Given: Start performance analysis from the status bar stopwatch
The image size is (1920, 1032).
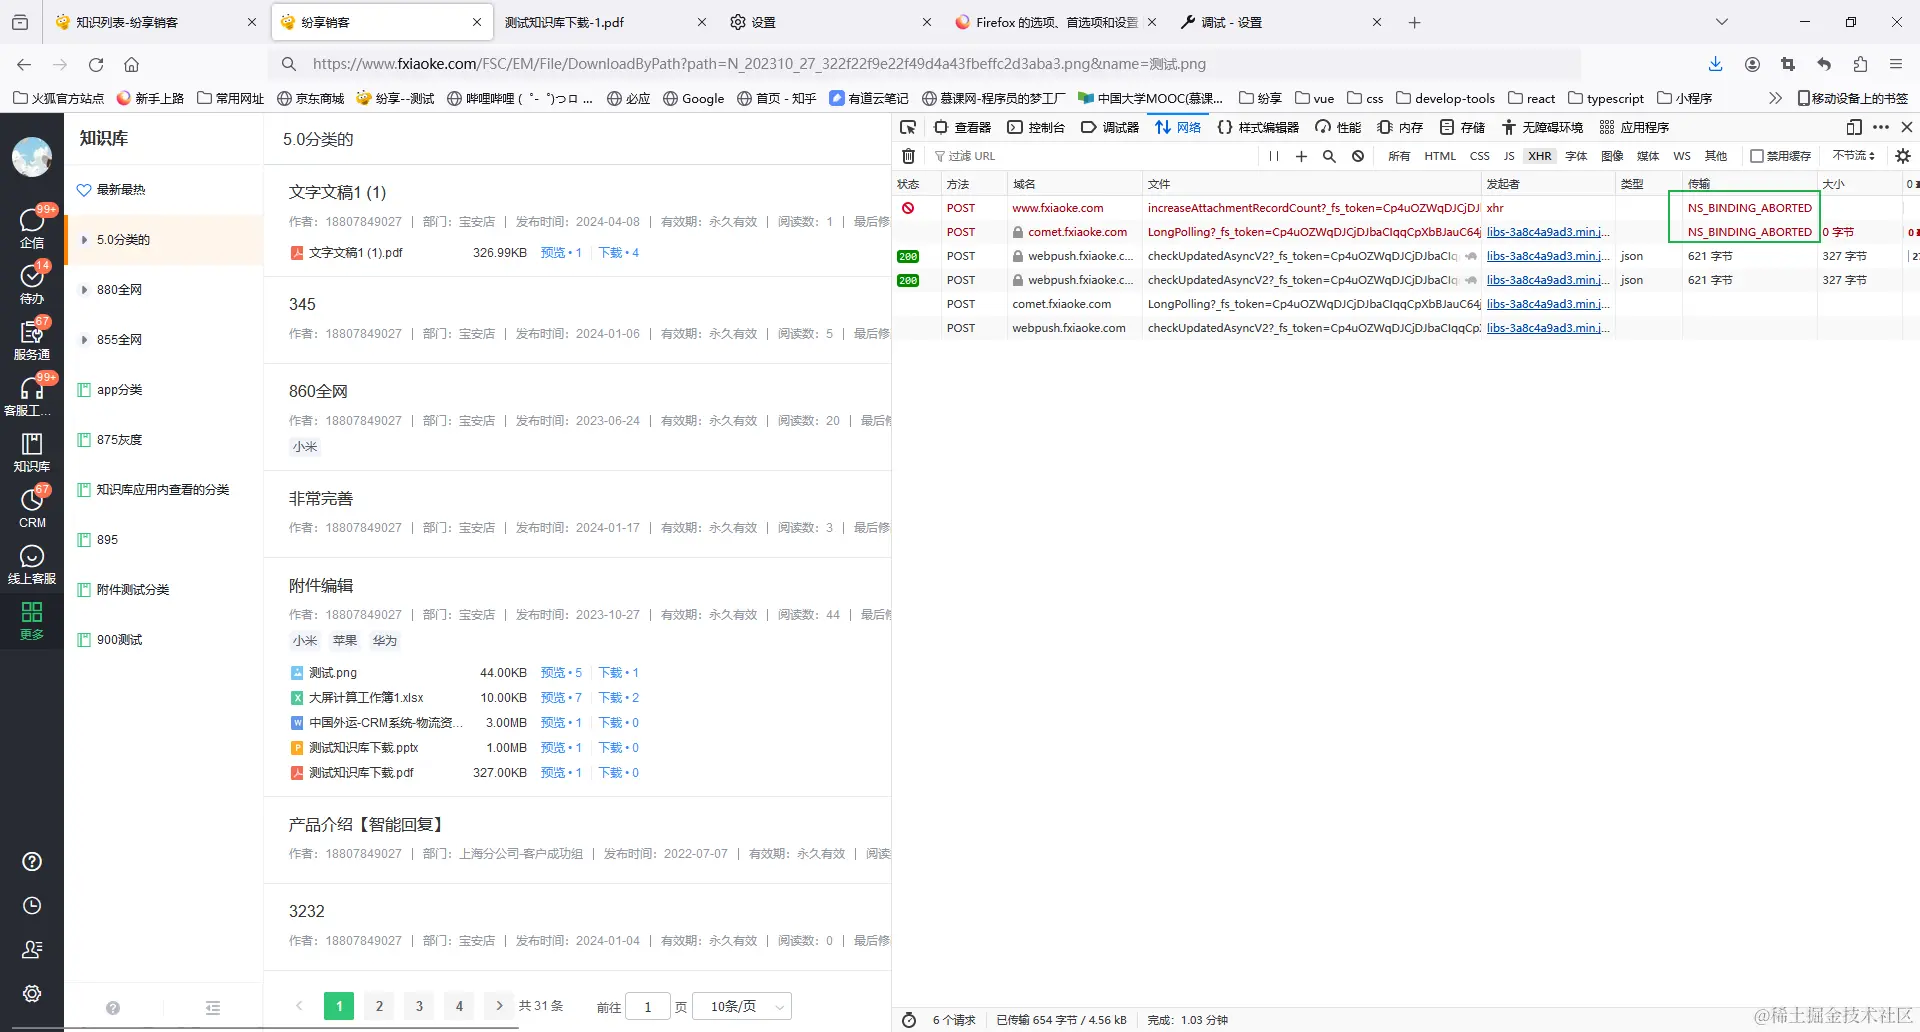Looking at the screenshot, I should point(909,1020).
